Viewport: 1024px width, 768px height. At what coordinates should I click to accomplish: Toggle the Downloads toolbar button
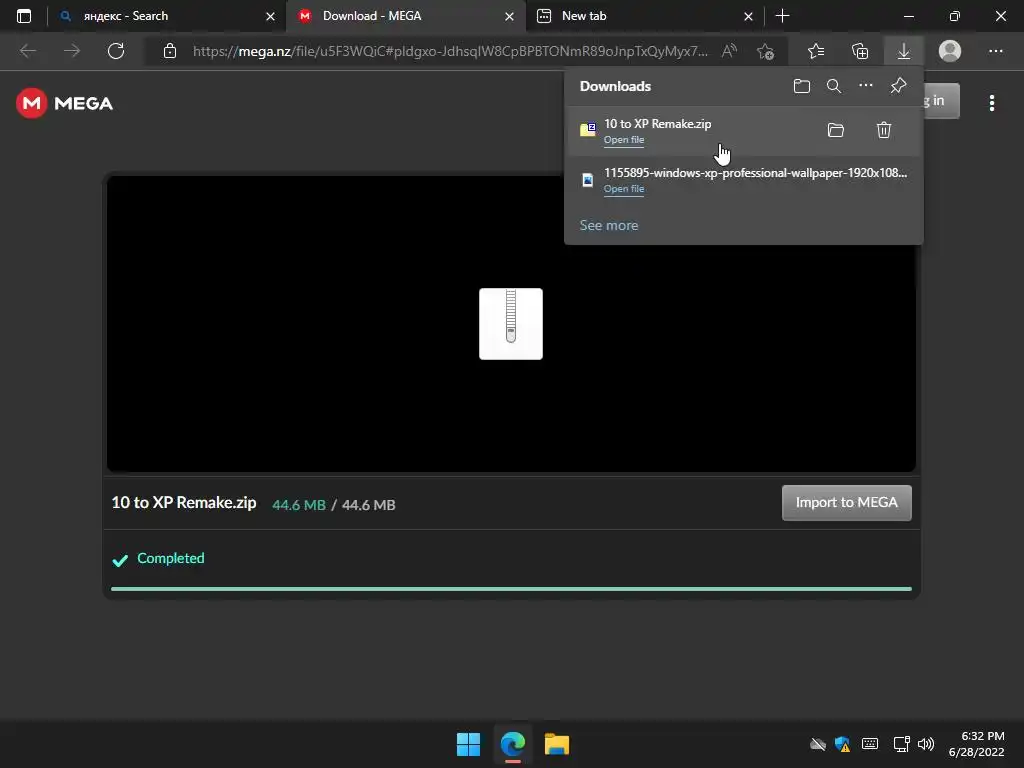[904, 51]
